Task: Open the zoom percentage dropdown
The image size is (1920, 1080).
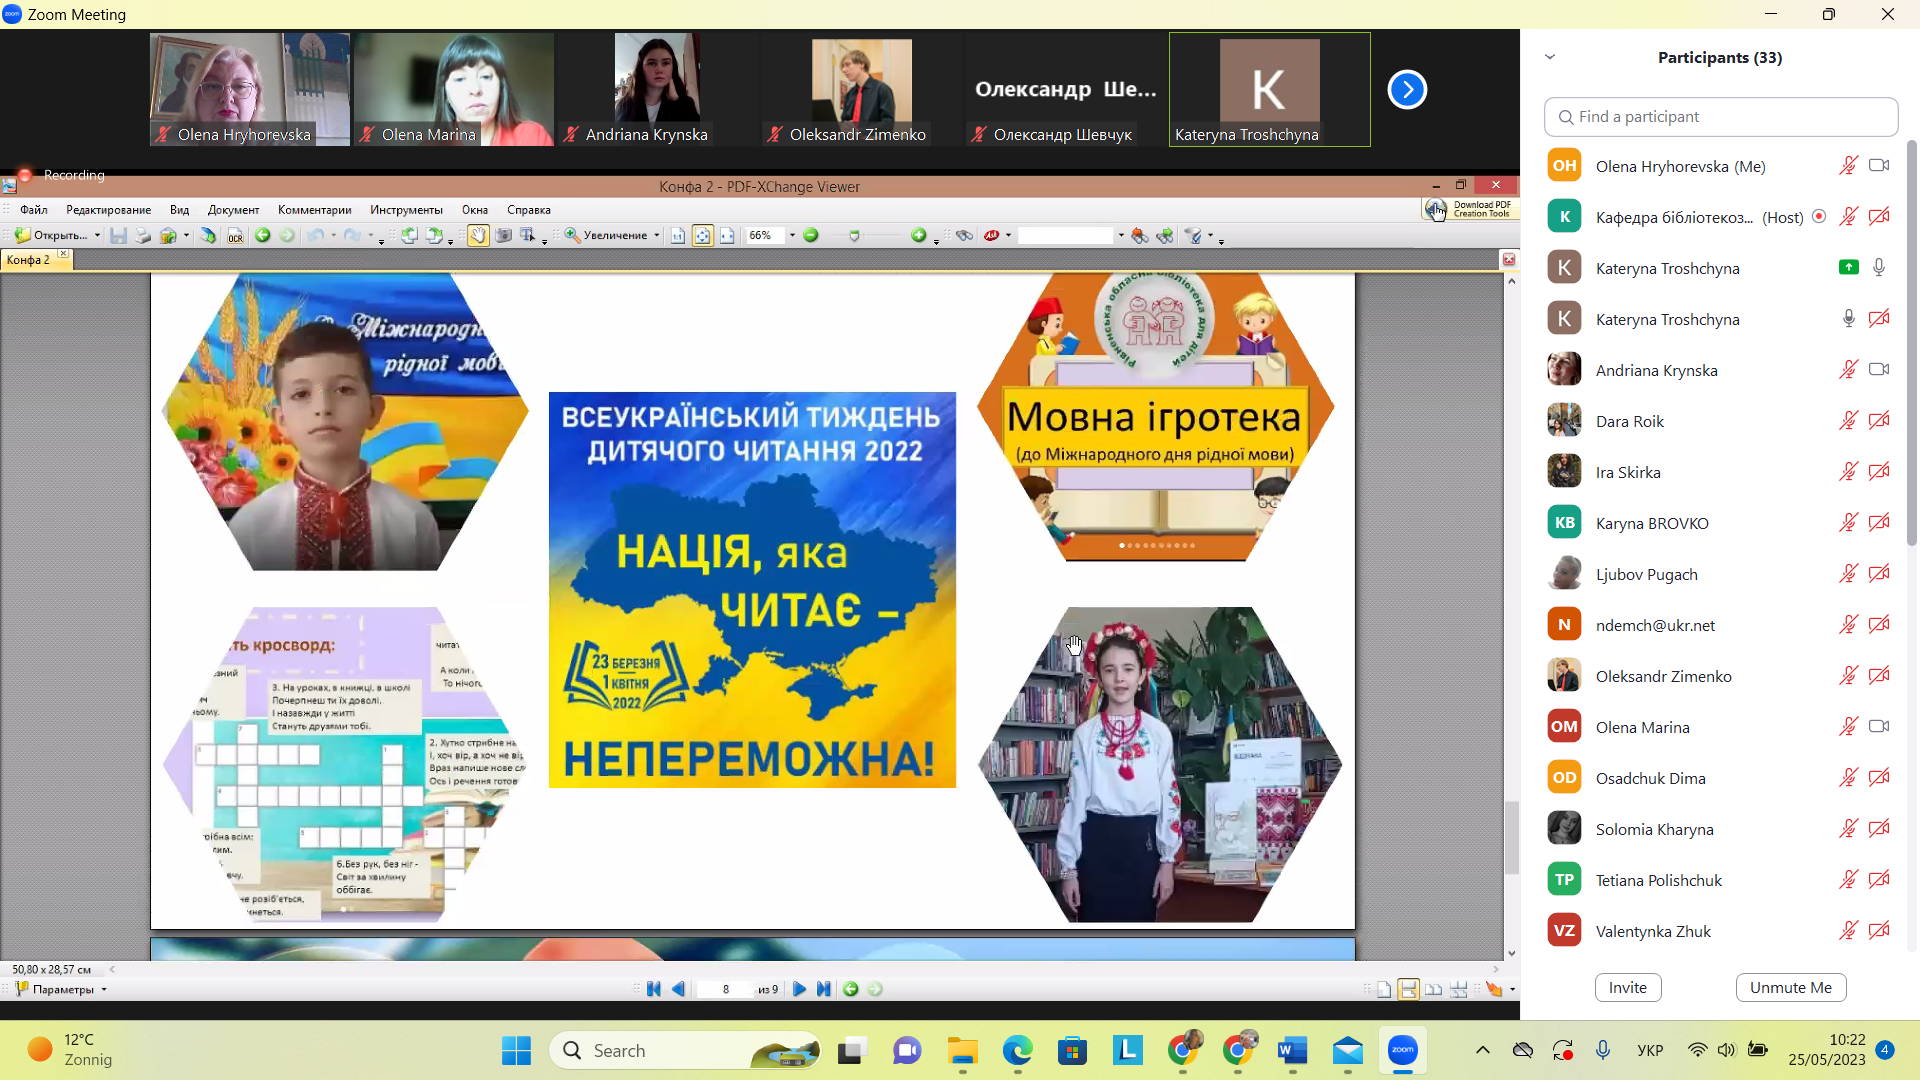Action: pyautogui.click(x=792, y=236)
